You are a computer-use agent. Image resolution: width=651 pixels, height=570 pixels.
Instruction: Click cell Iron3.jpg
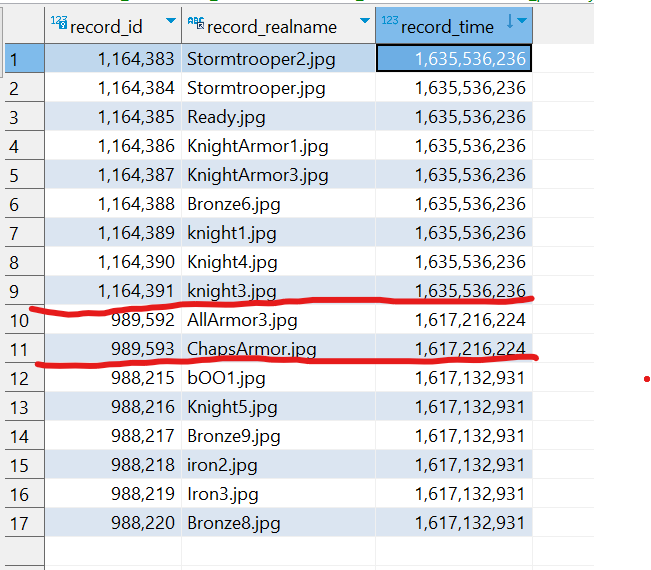278,494
